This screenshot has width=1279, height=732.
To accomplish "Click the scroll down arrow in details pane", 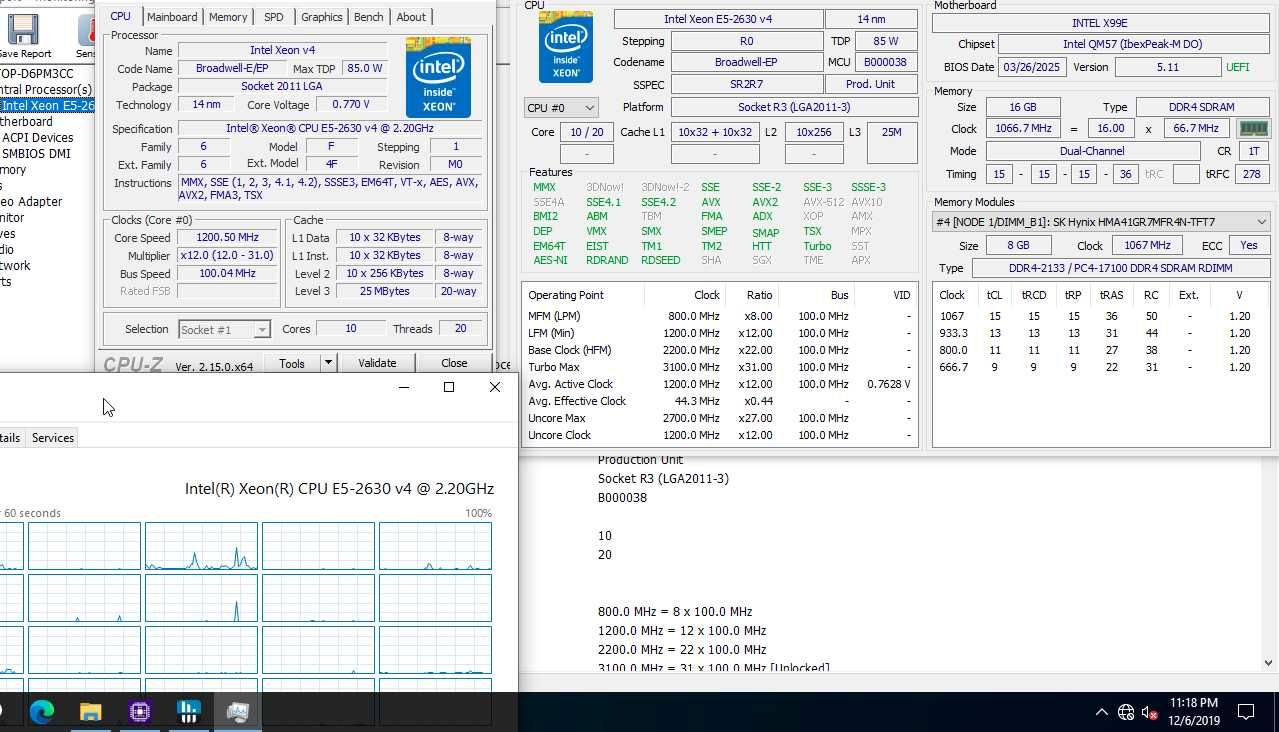I will (x=1269, y=662).
